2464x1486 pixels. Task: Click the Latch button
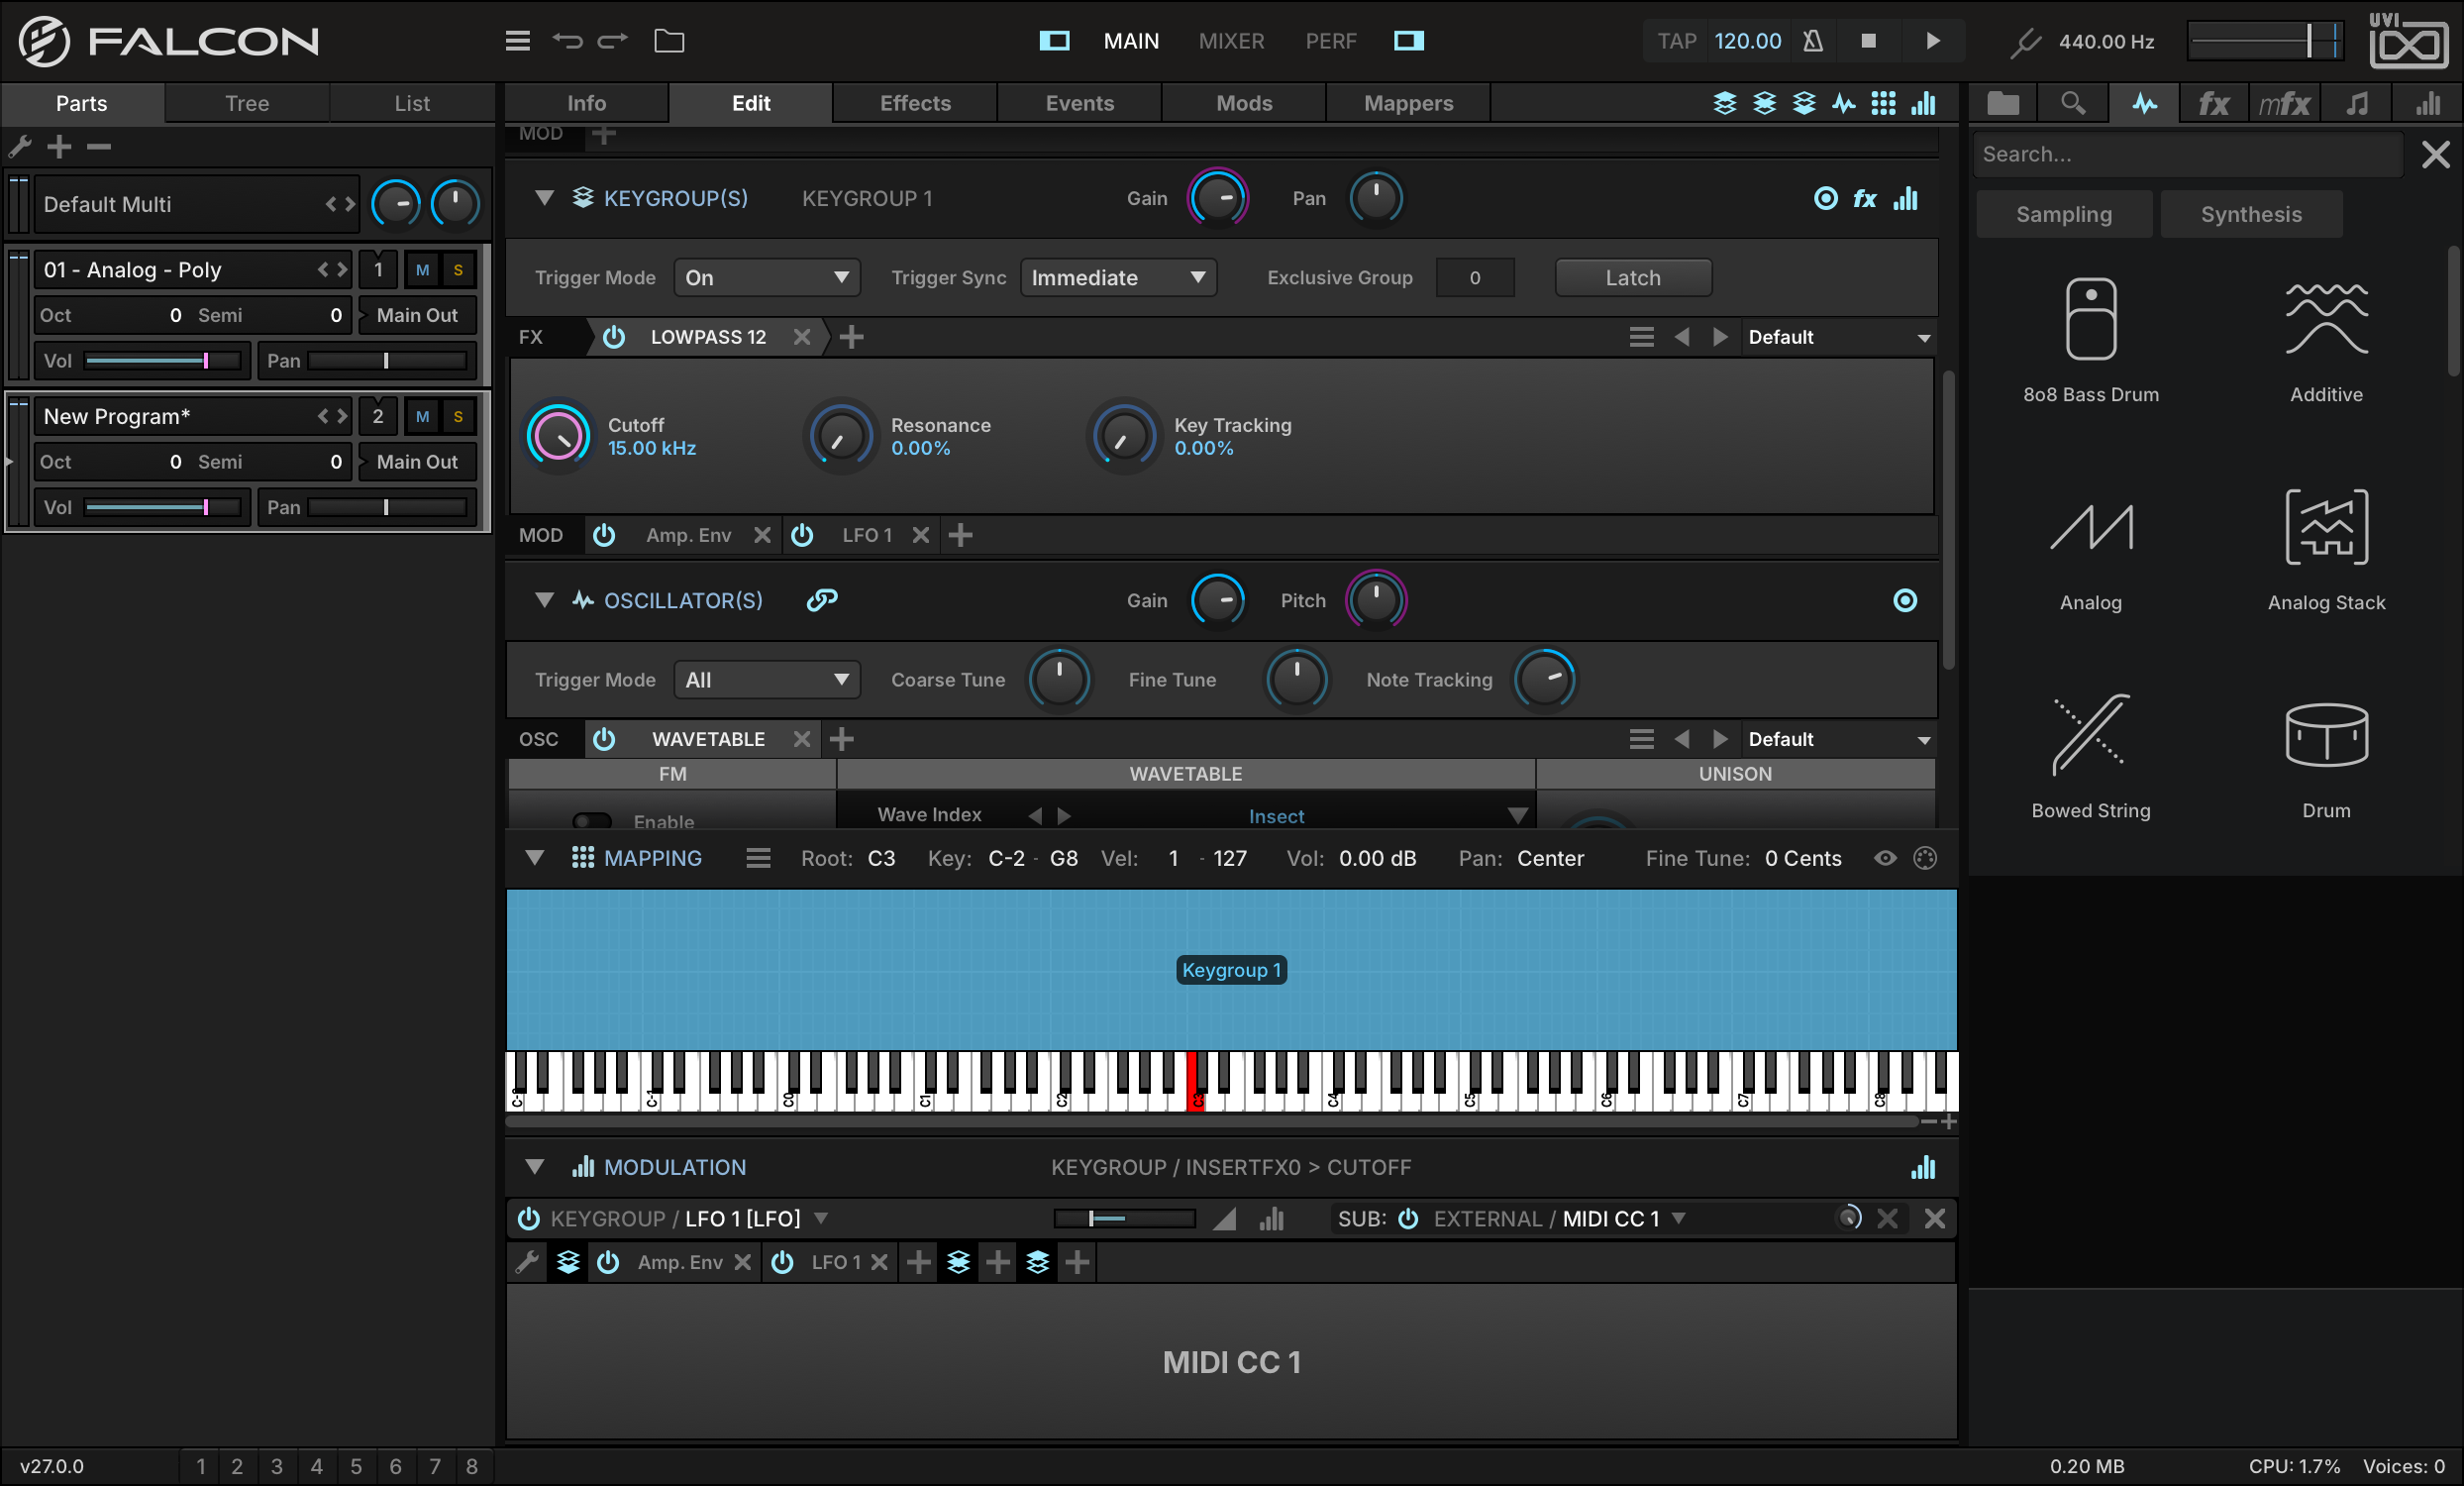pyautogui.click(x=1633, y=278)
